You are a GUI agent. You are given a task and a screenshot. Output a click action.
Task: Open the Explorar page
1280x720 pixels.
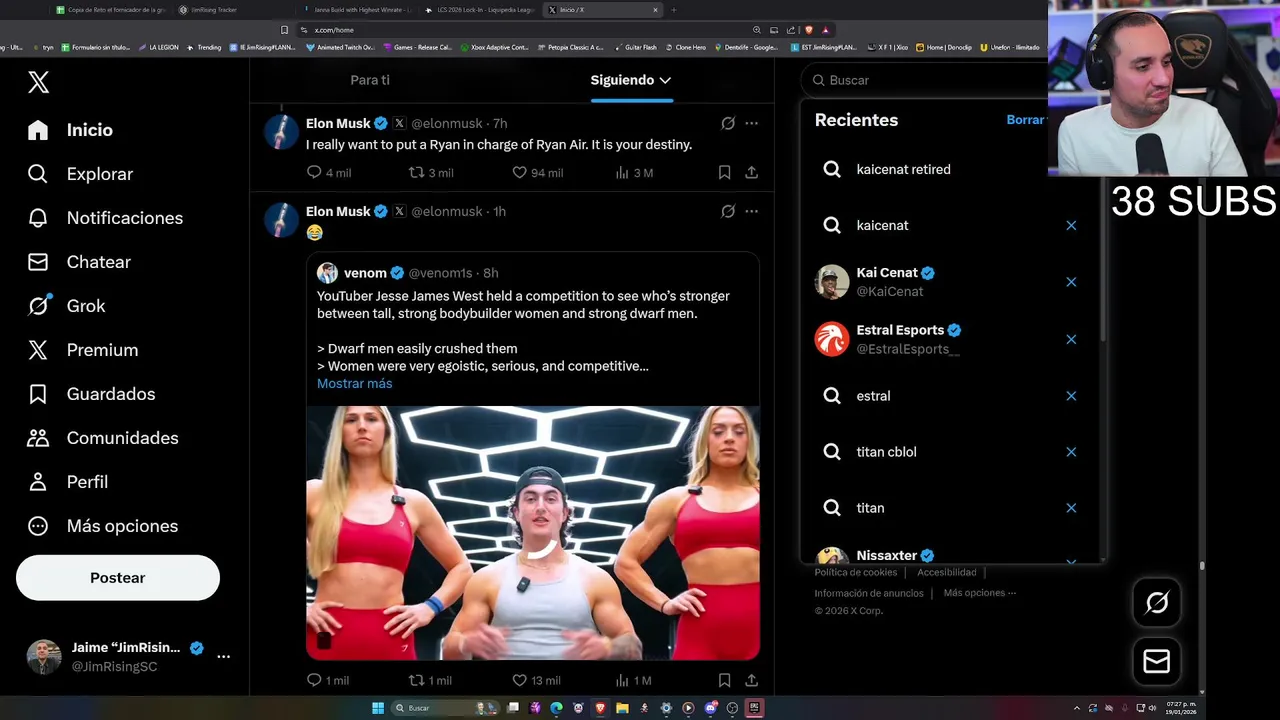coord(80,174)
